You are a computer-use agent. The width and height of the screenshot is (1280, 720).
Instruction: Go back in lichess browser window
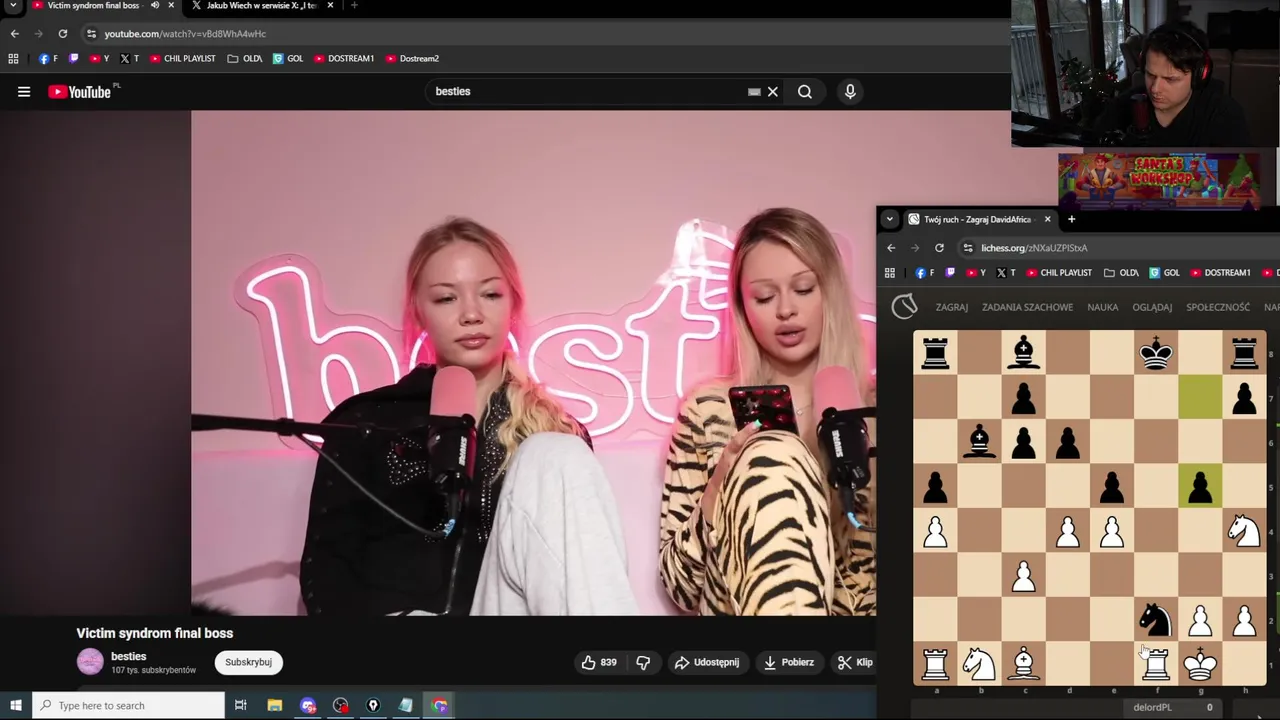pyautogui.click(x=891, y=248)
